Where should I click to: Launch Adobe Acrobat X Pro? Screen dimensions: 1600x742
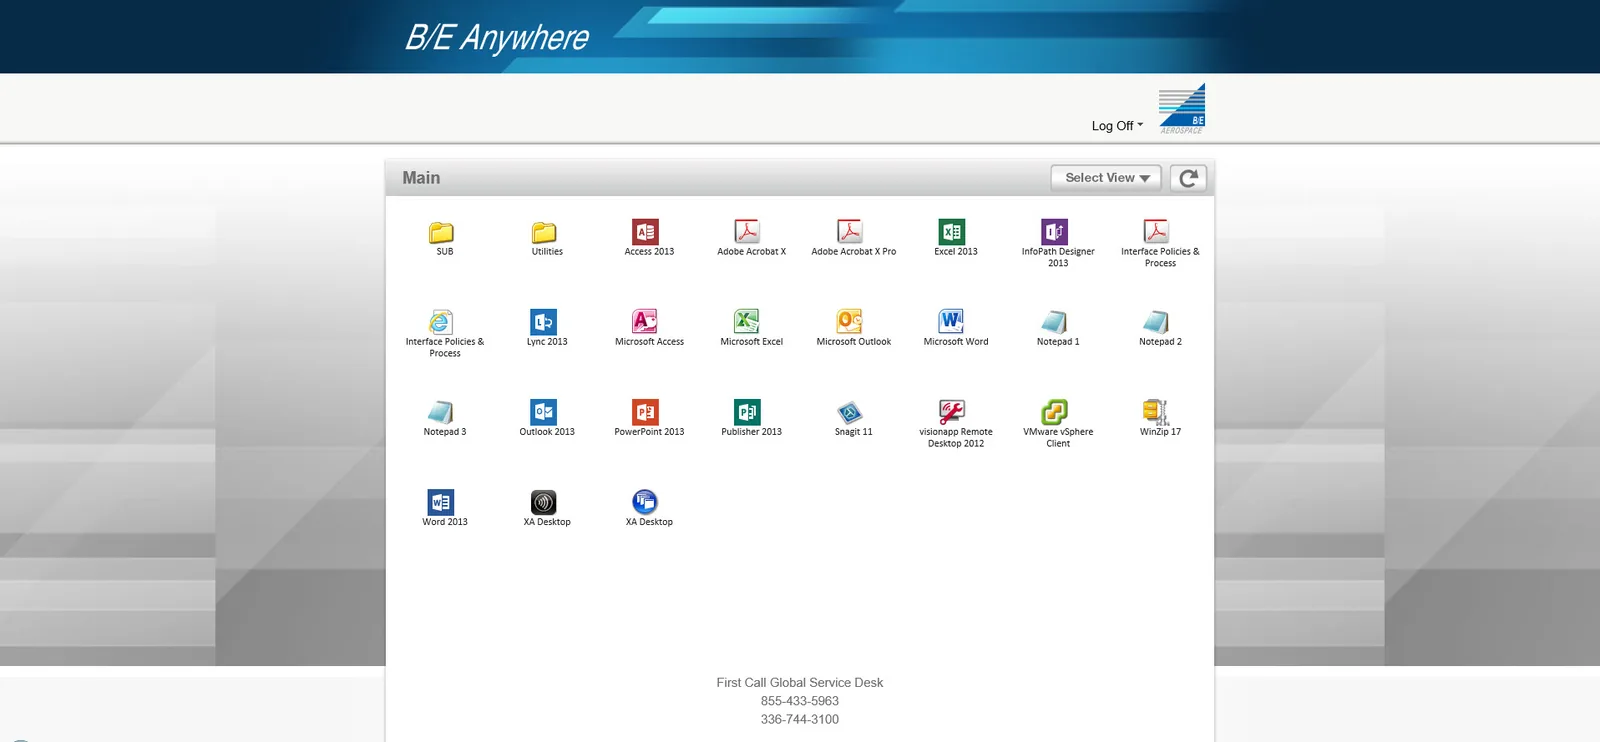pyautogui.click(x=850, y=232)
